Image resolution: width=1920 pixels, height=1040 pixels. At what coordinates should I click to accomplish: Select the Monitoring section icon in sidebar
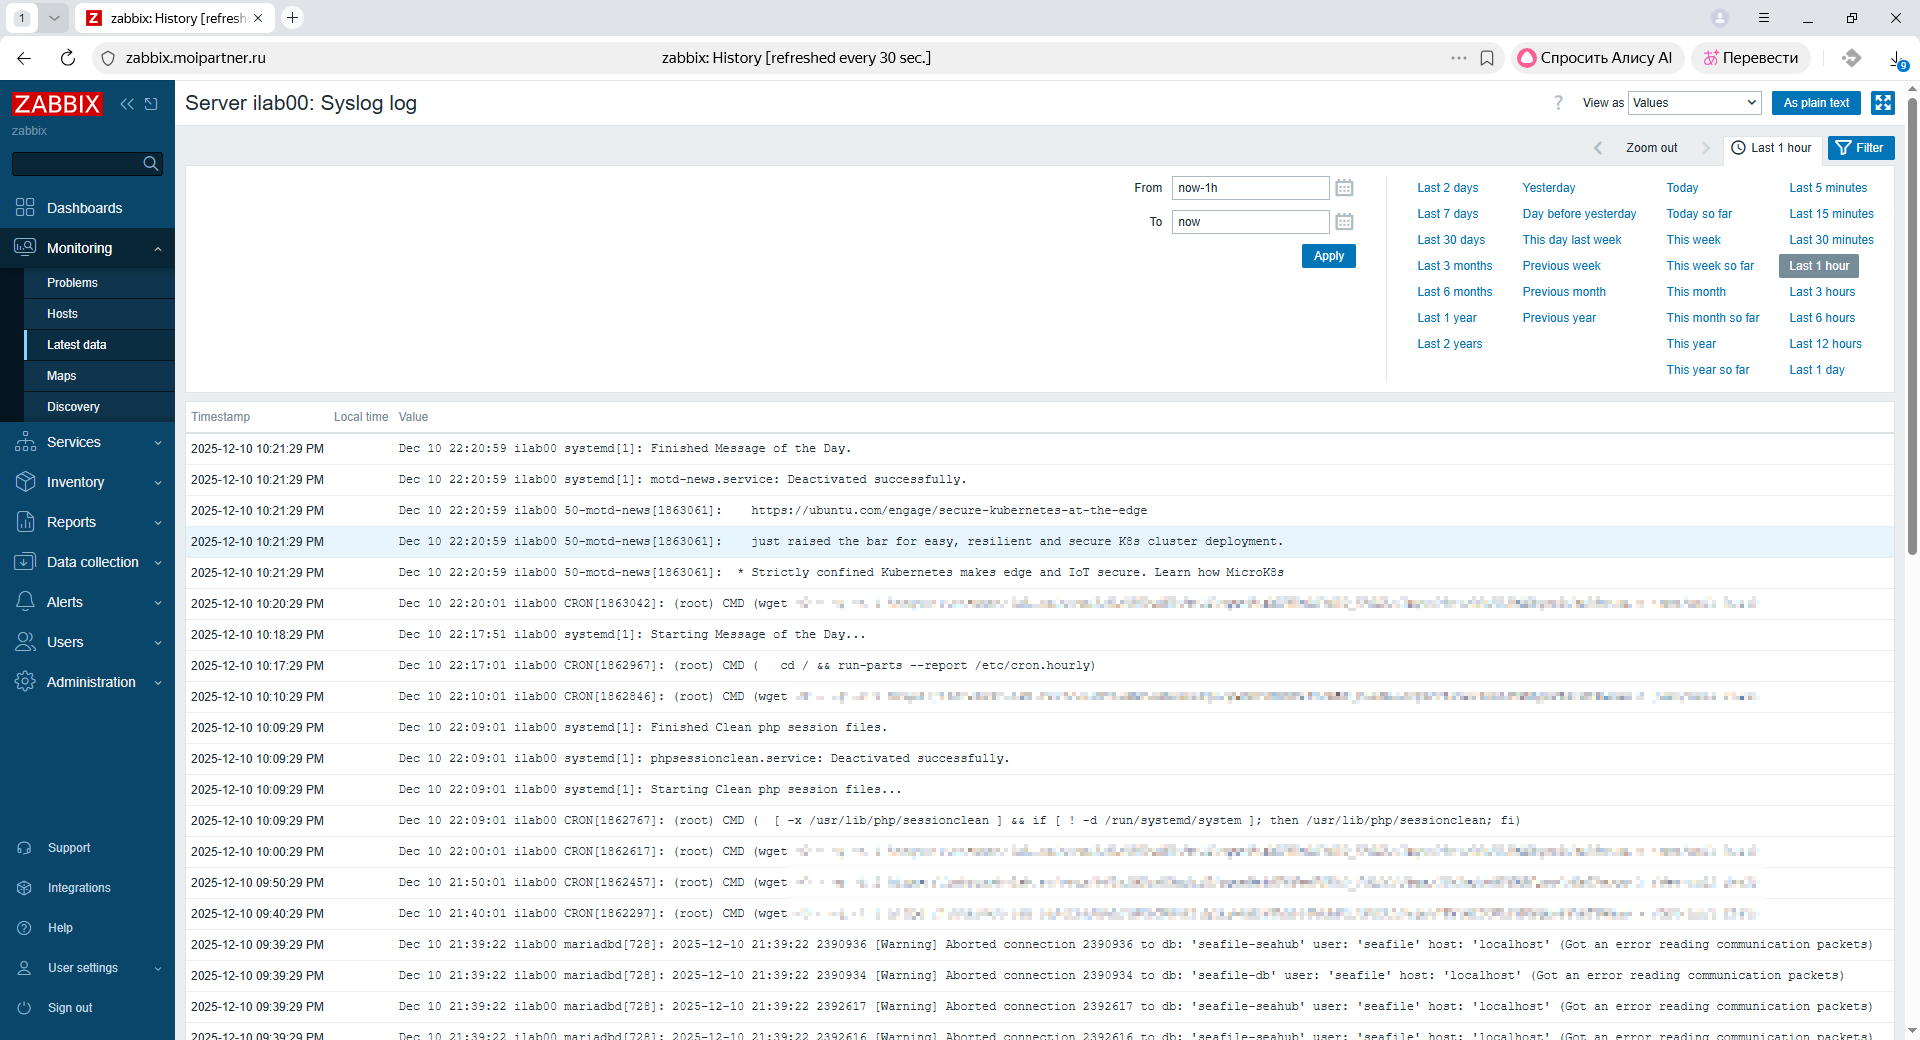point(25,247)
